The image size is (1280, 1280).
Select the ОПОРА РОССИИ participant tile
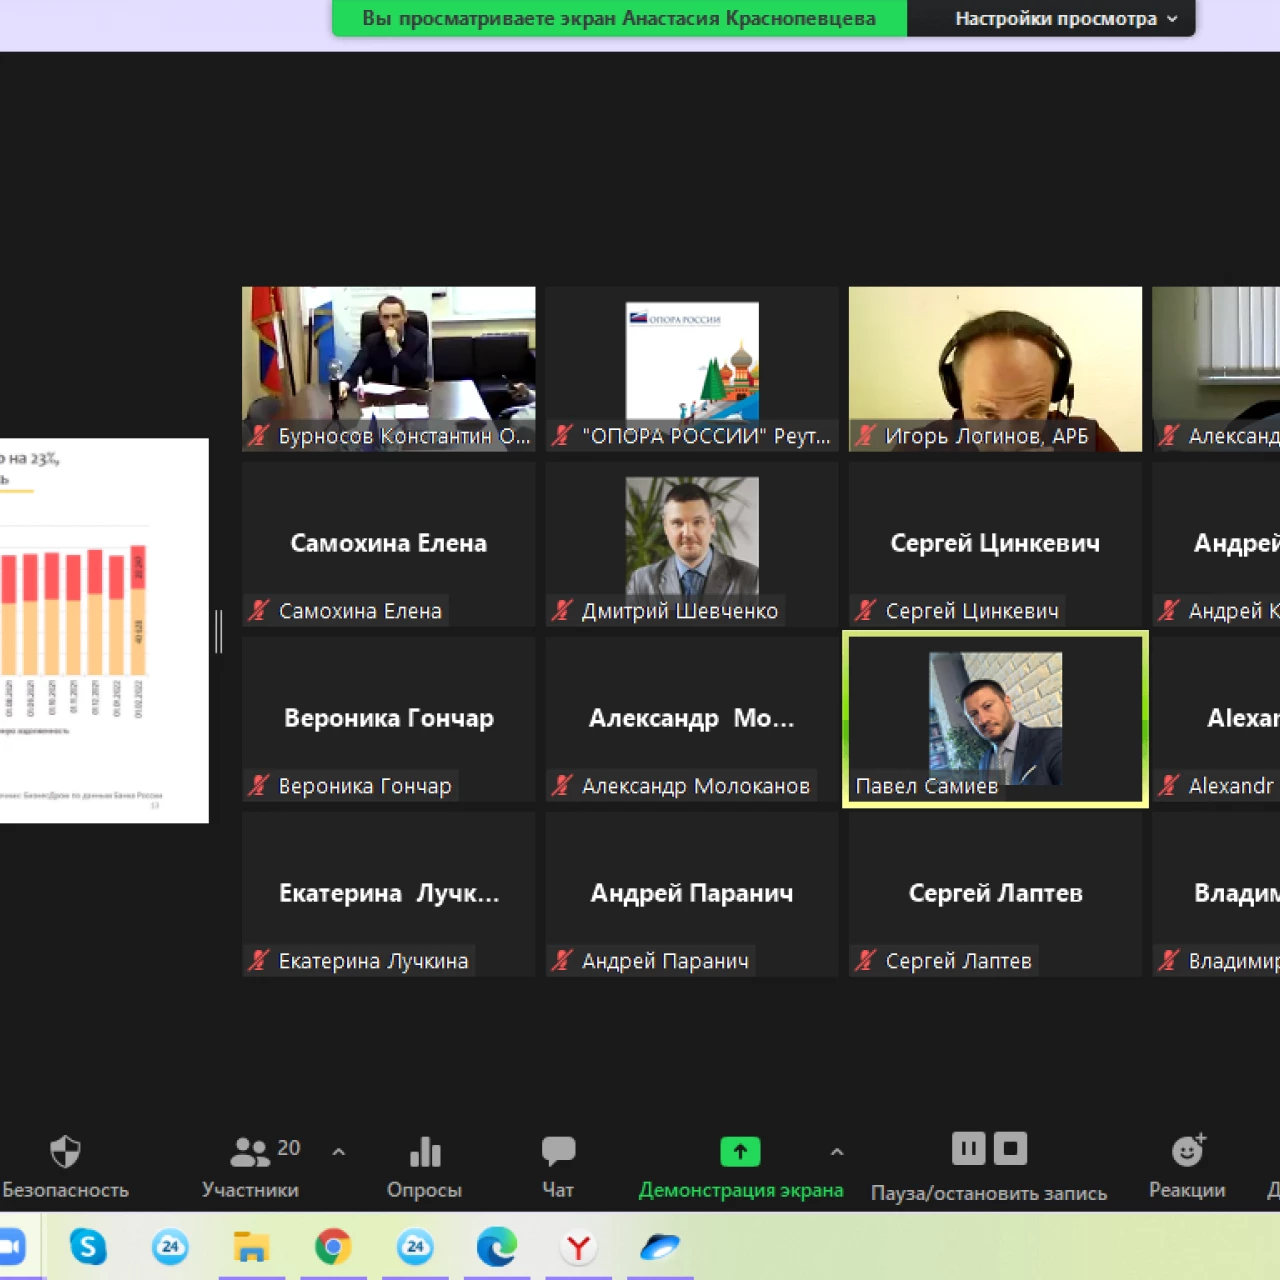[x=692, y=369]
